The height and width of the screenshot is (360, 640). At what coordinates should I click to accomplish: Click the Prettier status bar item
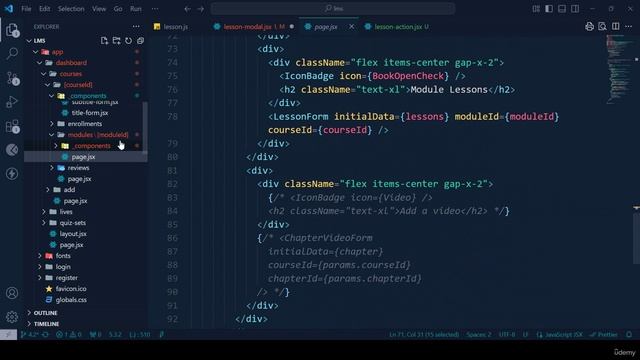604,334
